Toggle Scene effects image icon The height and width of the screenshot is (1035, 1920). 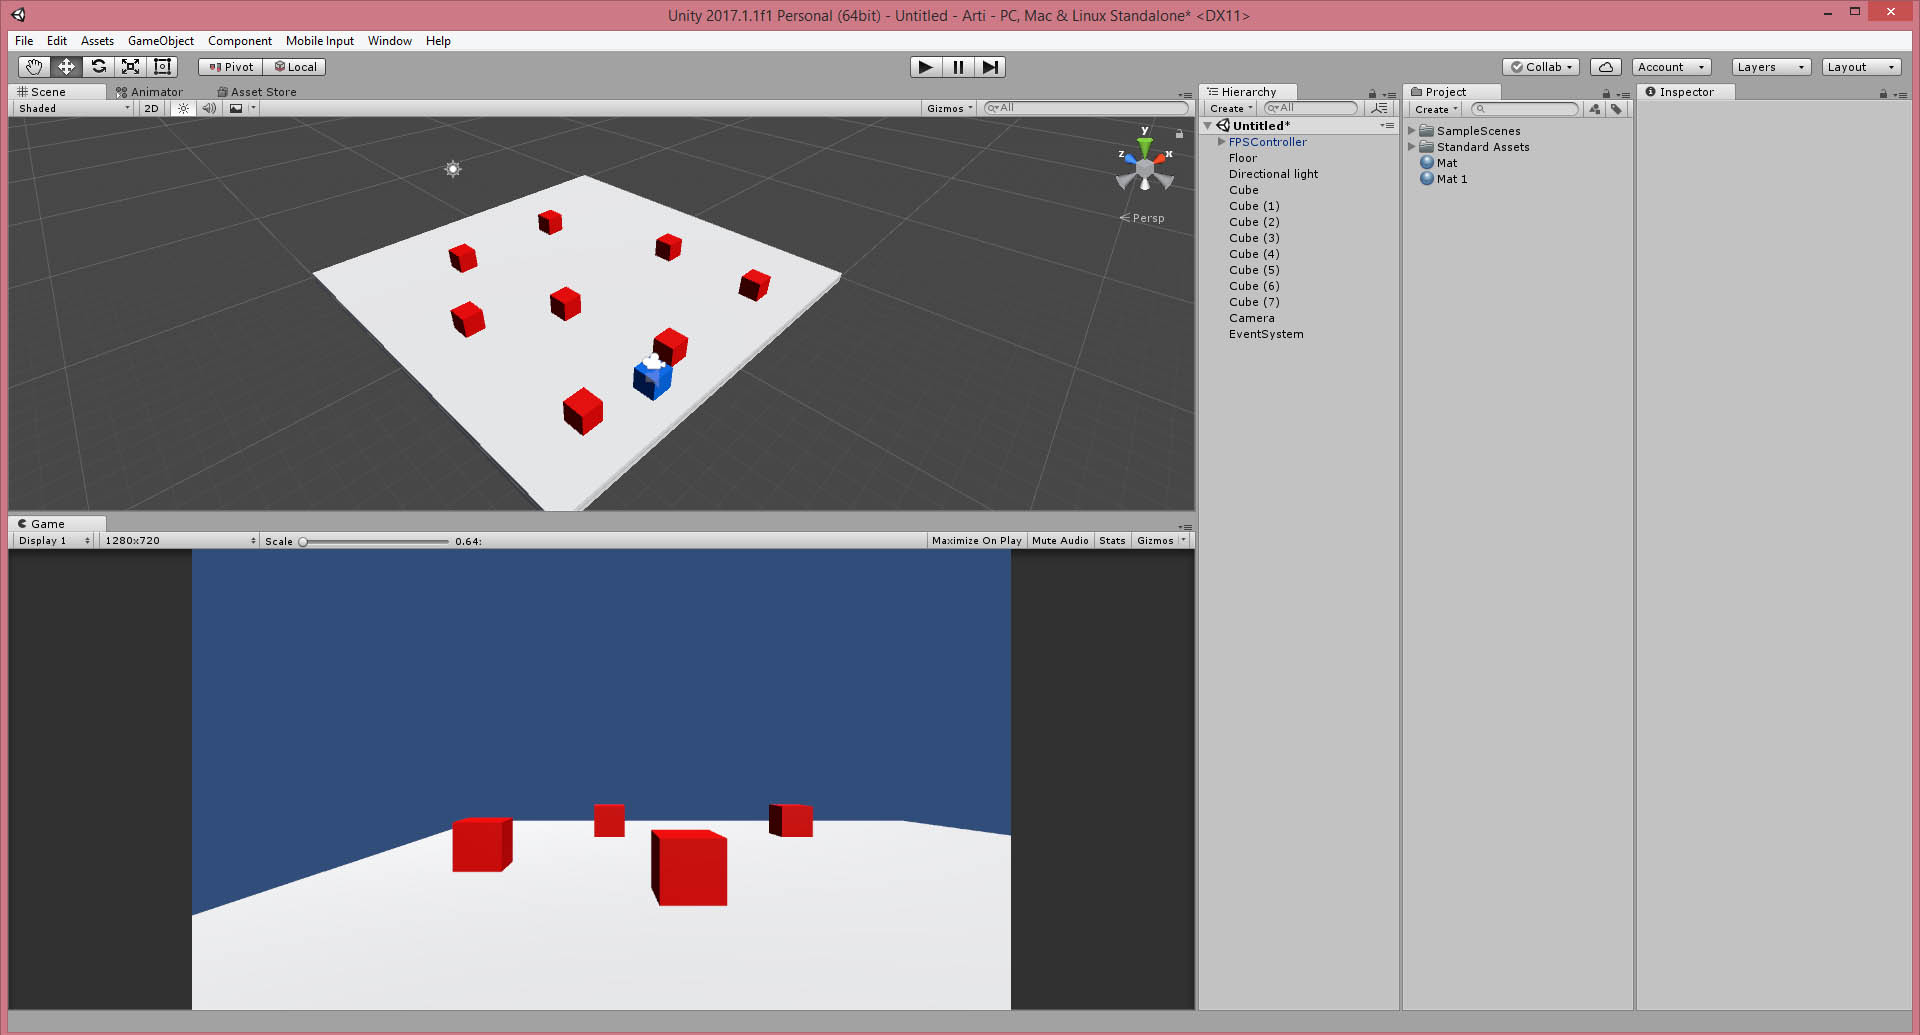(x=236, y=108)
